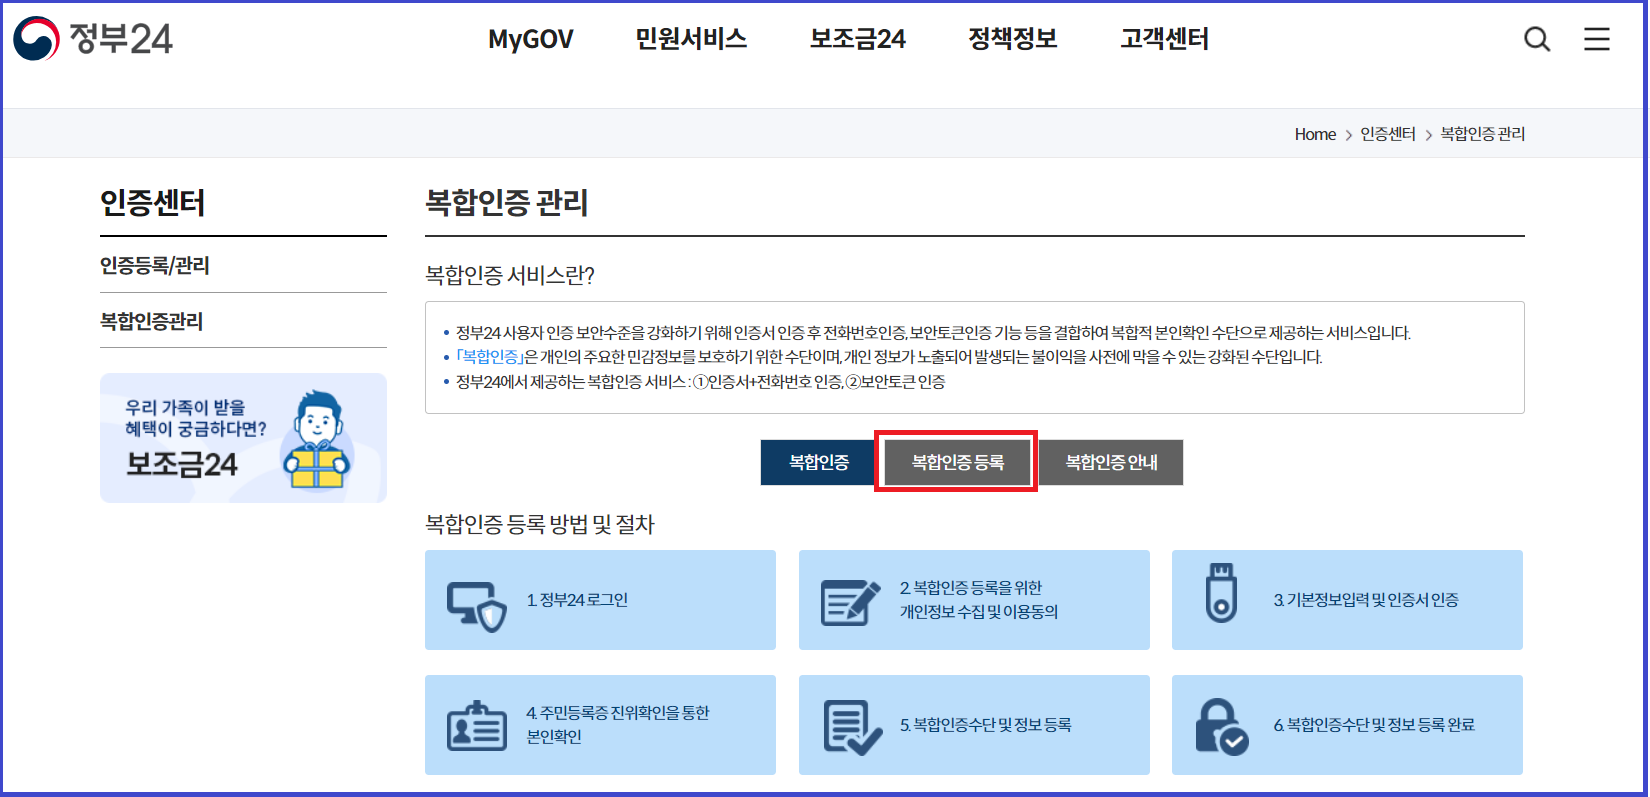
Task: Click the 4. 주민등록증 진위확인 step card
Action: [x=600, y=725]
